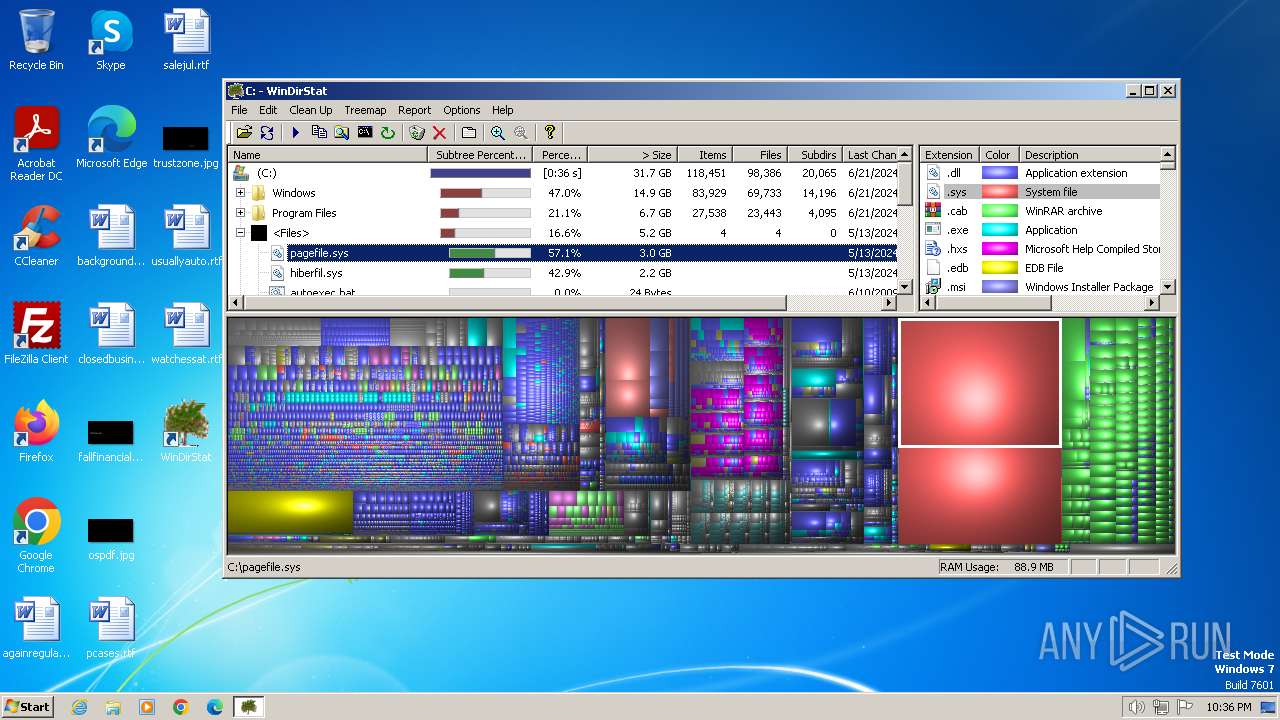Select the Microsoft Edge desktop shortcut
Viewport: 1280px width, 720px height.
[111, 138]
